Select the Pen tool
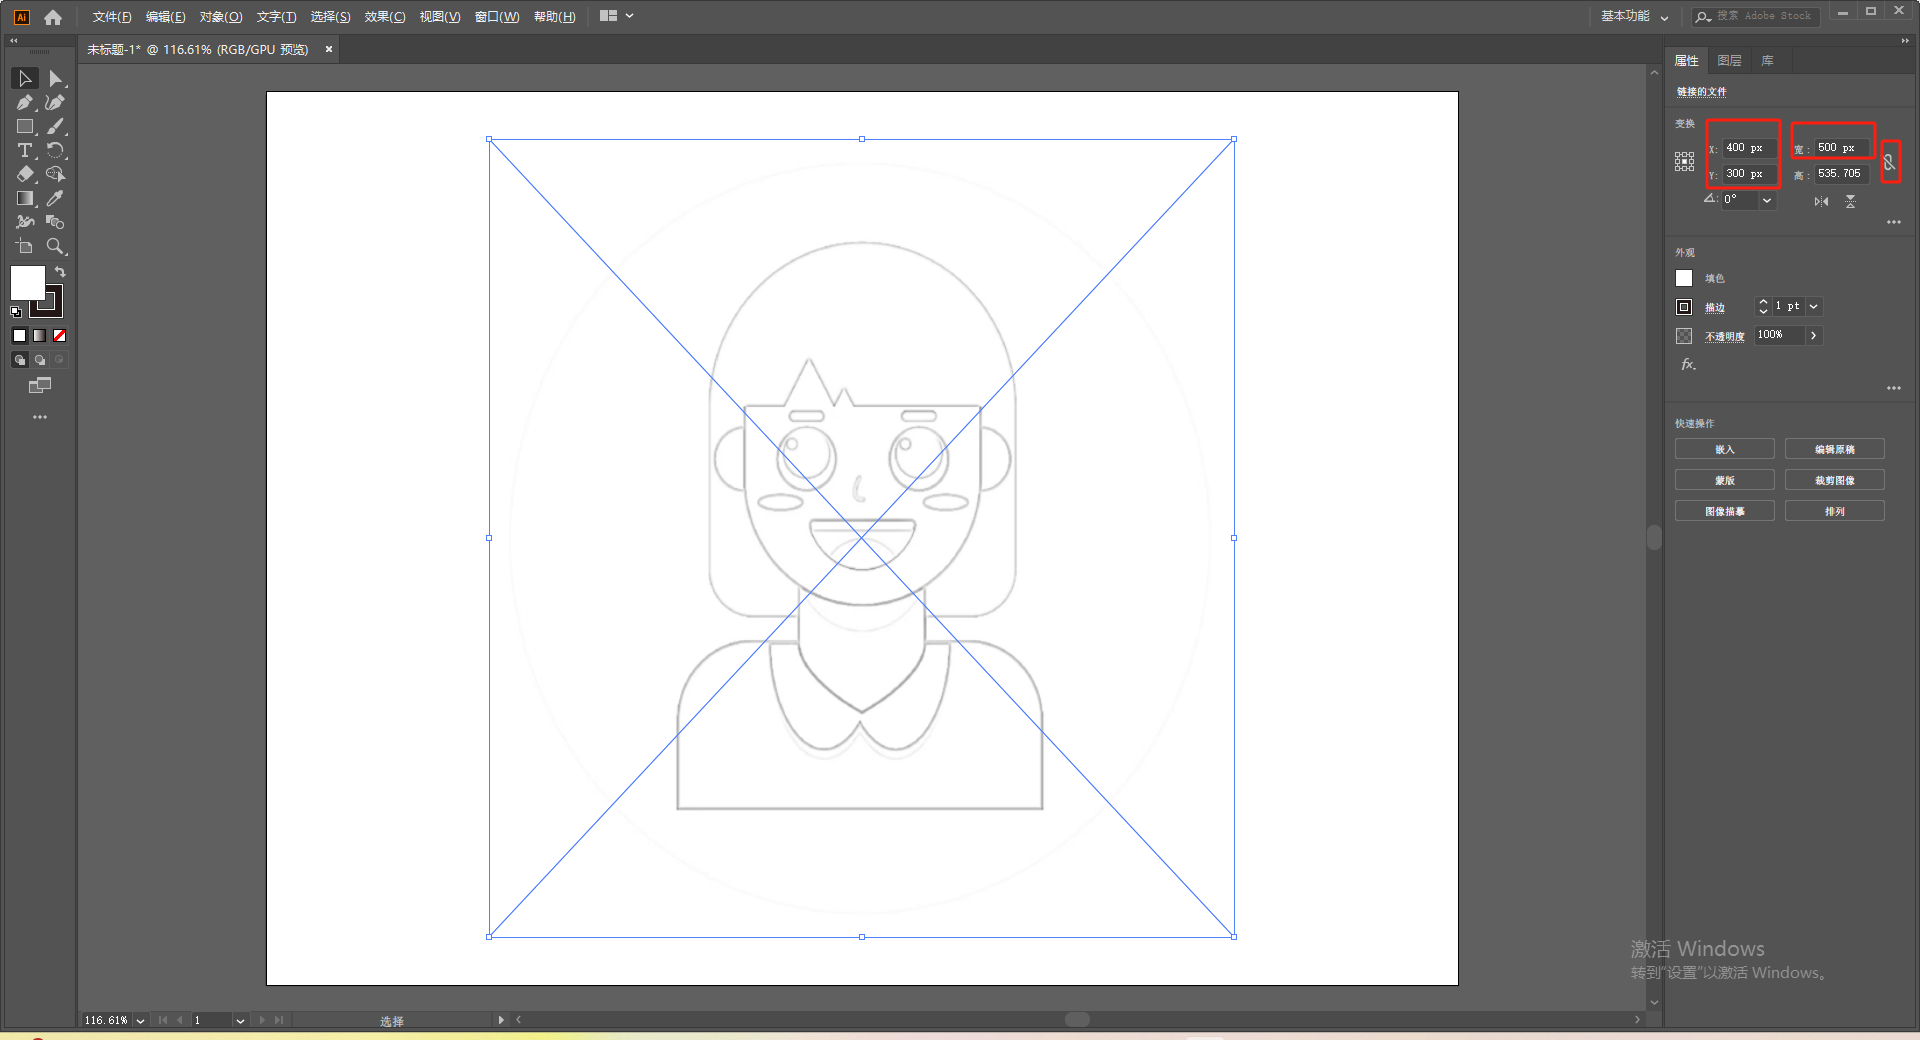The height and width of the screenshot is (1040, 1920). 25,102
